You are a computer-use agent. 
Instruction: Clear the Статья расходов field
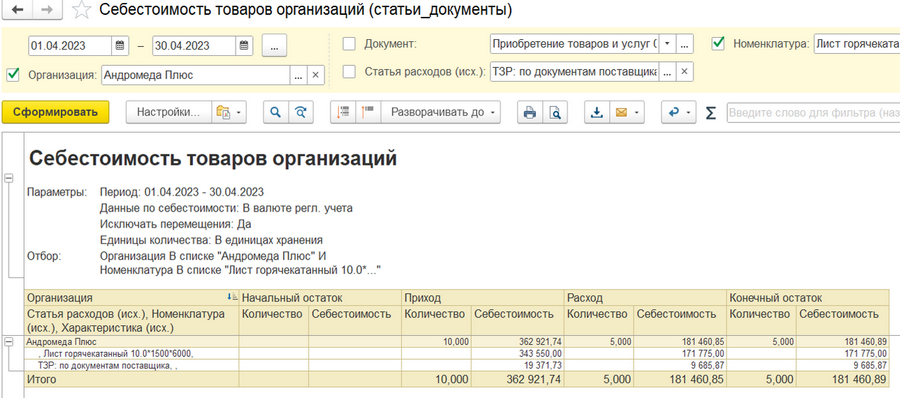684,72
